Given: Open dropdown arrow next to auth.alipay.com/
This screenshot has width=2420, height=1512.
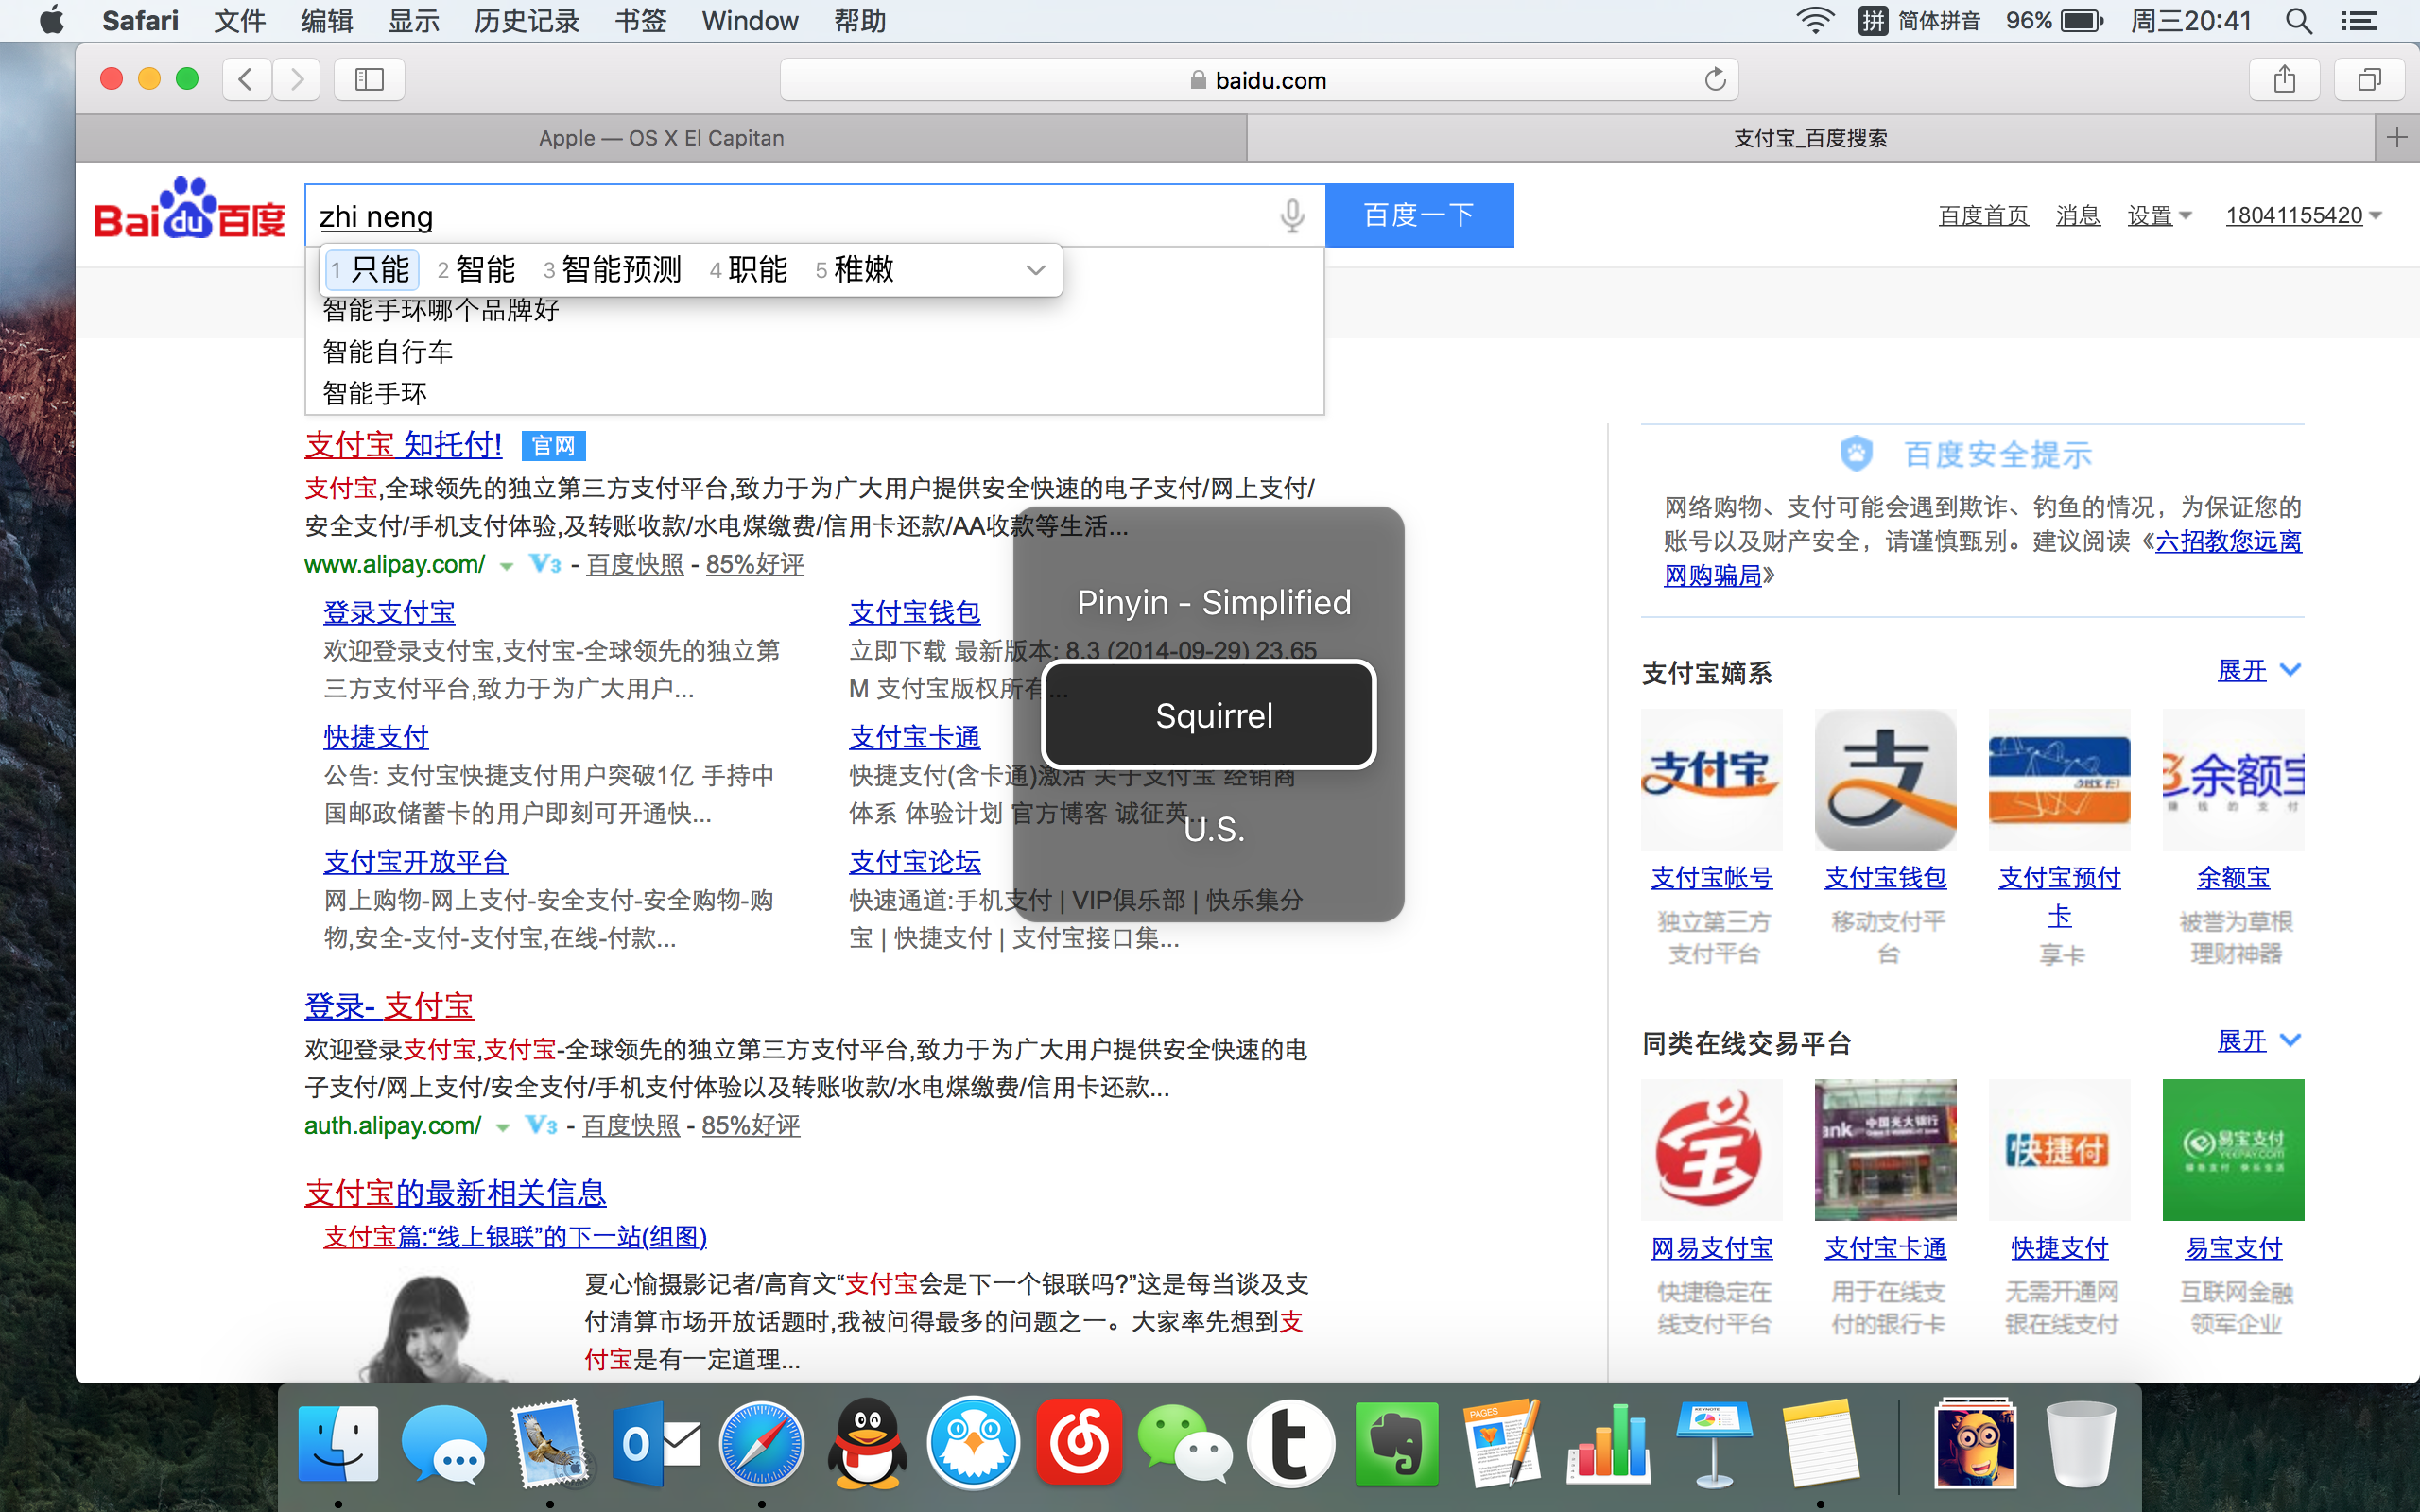Looking at the screenshot, I should (x=502, y=1127).
